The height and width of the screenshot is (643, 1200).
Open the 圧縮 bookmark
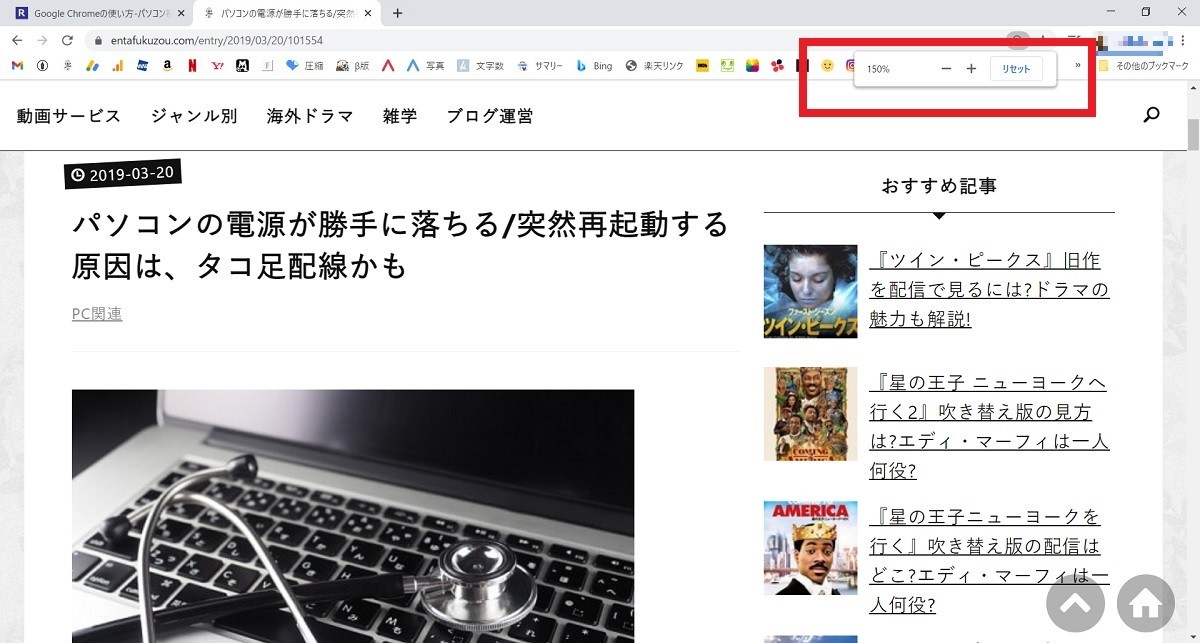pos(305,66)
